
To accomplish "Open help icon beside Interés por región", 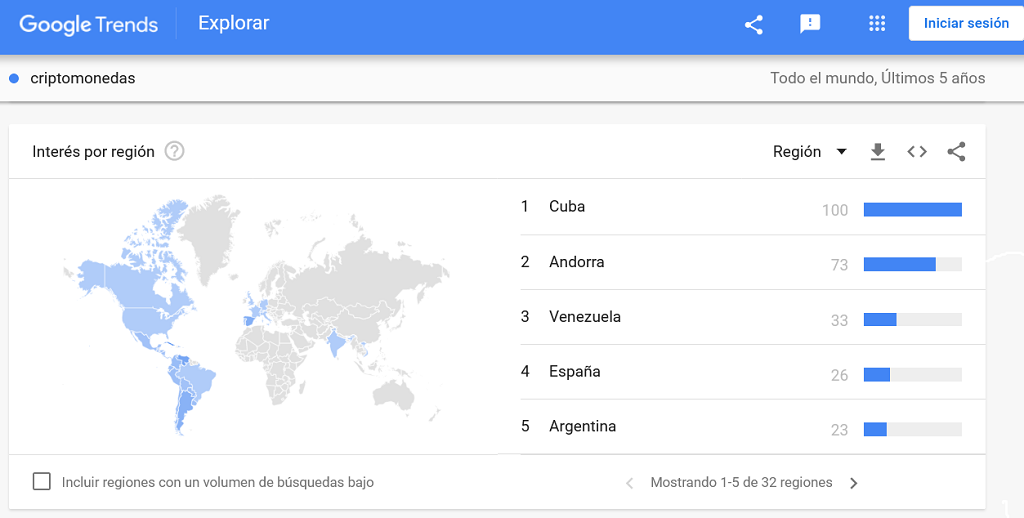I will click(x=174, y=152).
